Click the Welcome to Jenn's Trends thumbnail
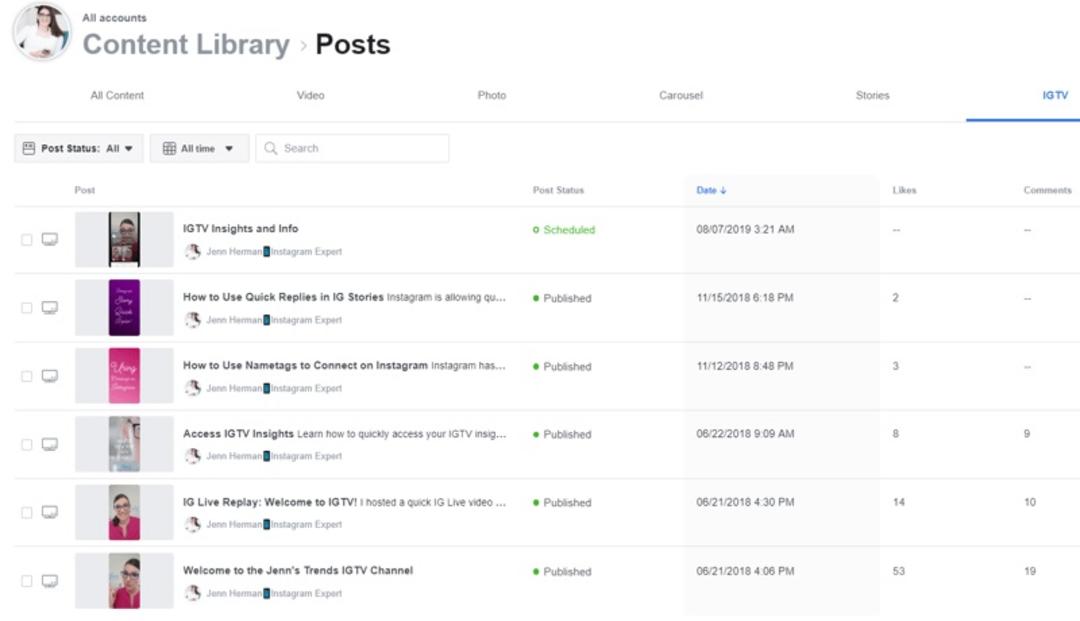 pyautogui.click(x=124, y=581)
